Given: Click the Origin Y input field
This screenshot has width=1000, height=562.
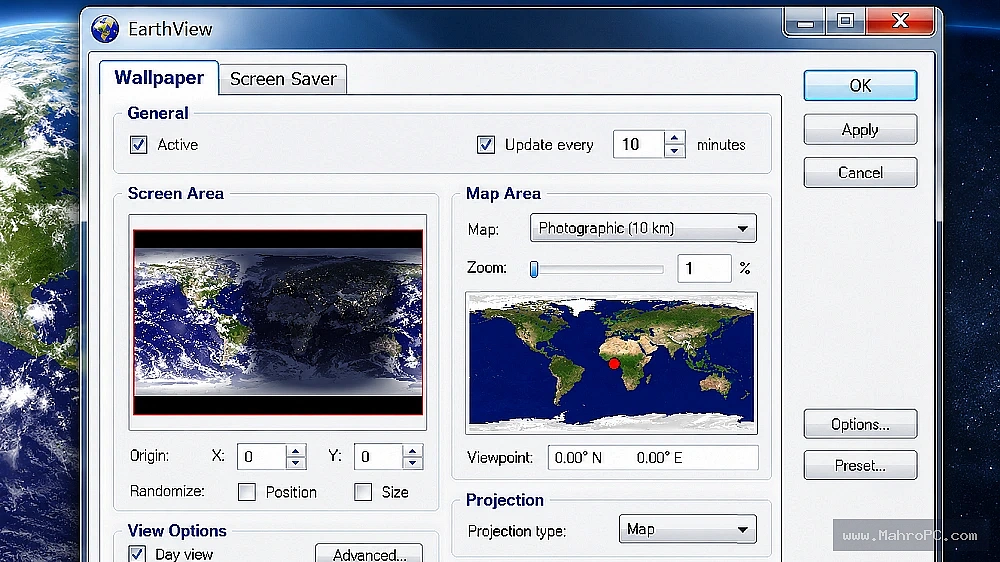Looking at the screenshot, I should tap(378, 457).
